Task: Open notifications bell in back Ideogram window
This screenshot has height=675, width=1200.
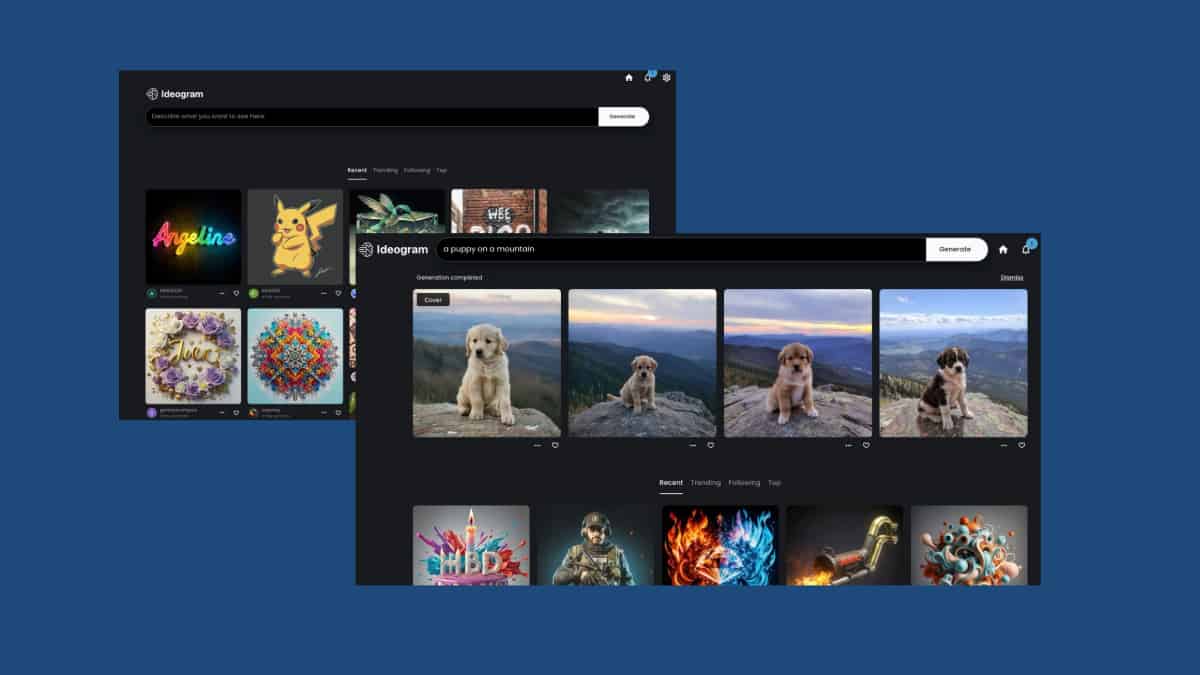Action: [648, 78]
